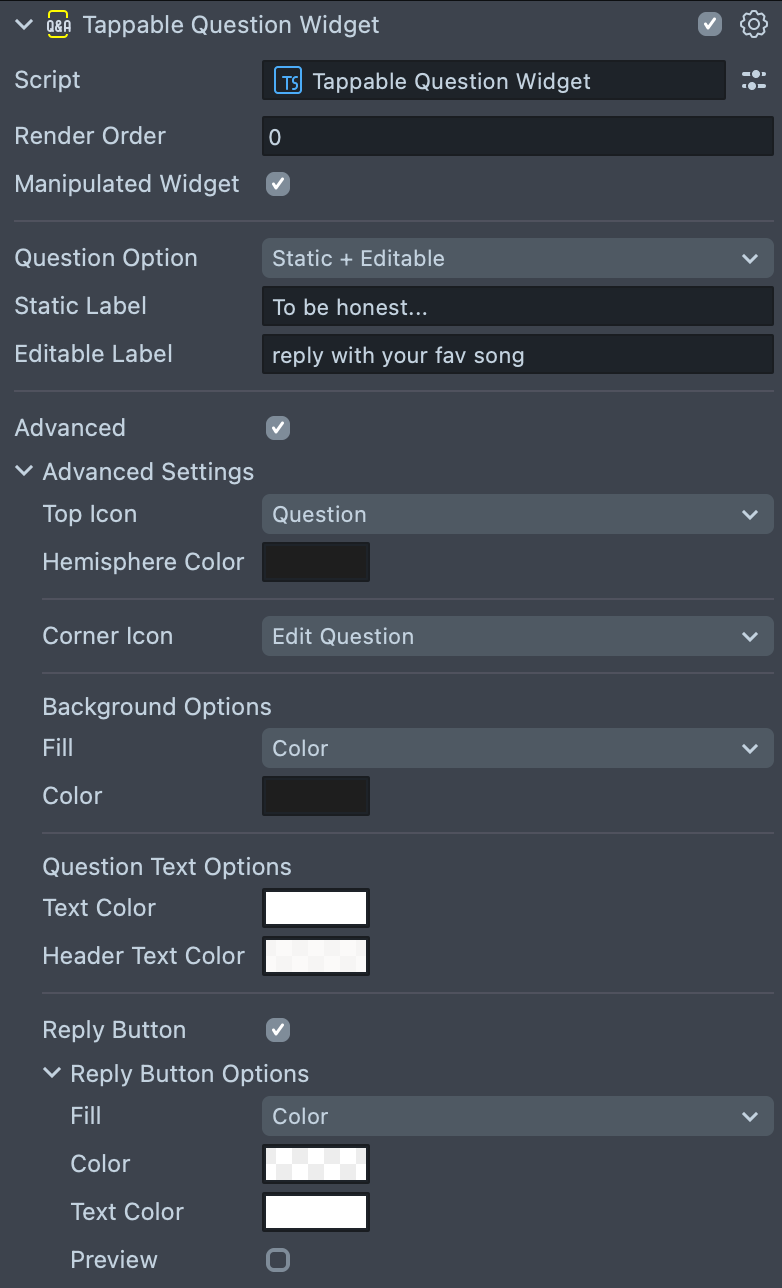Screen dimensions: 782x1288
Task: Open Background Options Fill dropdown
Action: pos(517,748)
